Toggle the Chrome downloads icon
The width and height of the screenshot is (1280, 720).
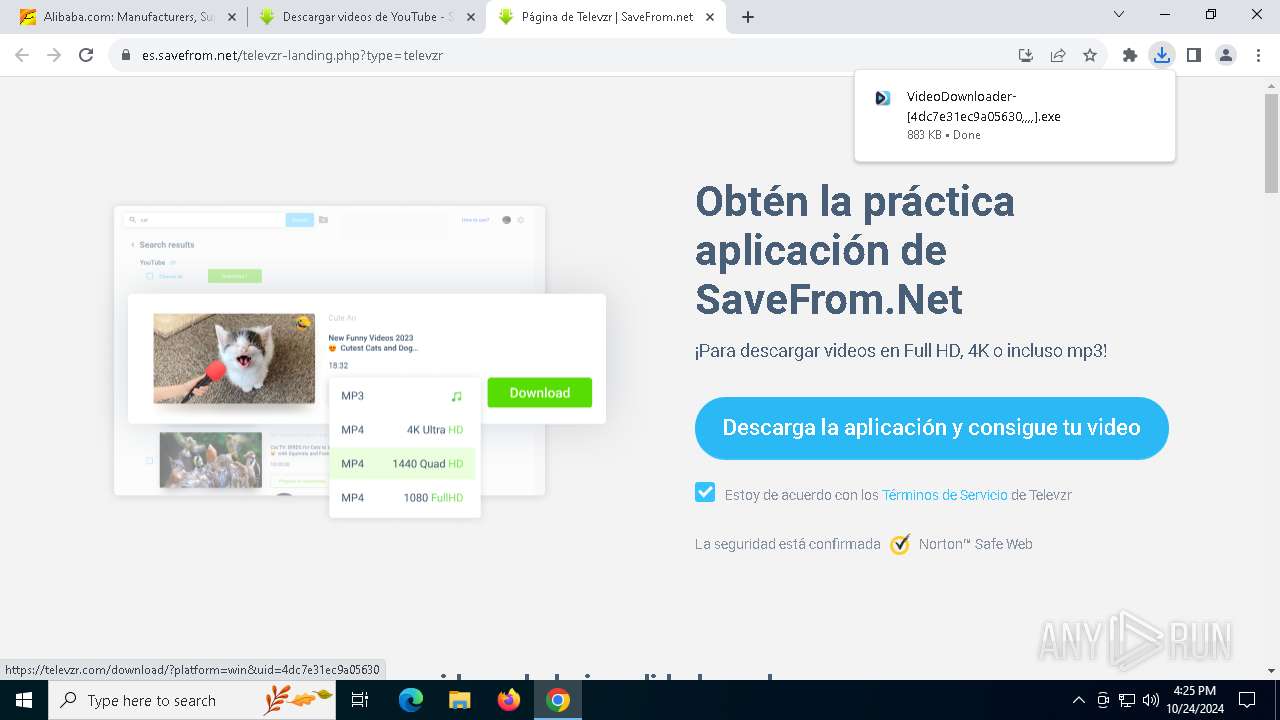(x=1161, y=55)
